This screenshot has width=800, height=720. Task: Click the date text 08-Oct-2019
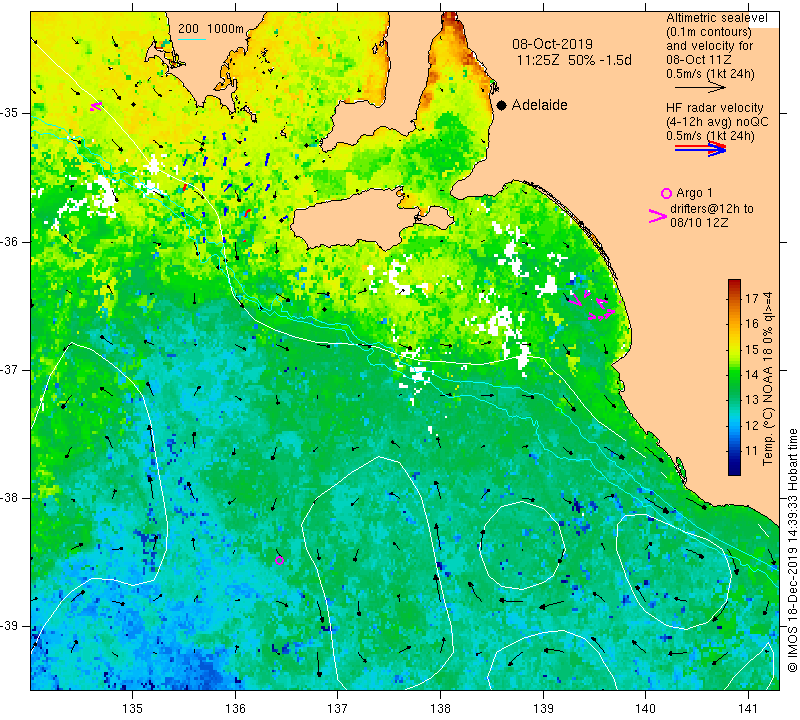pyautogui.click(x=553, y=44)
